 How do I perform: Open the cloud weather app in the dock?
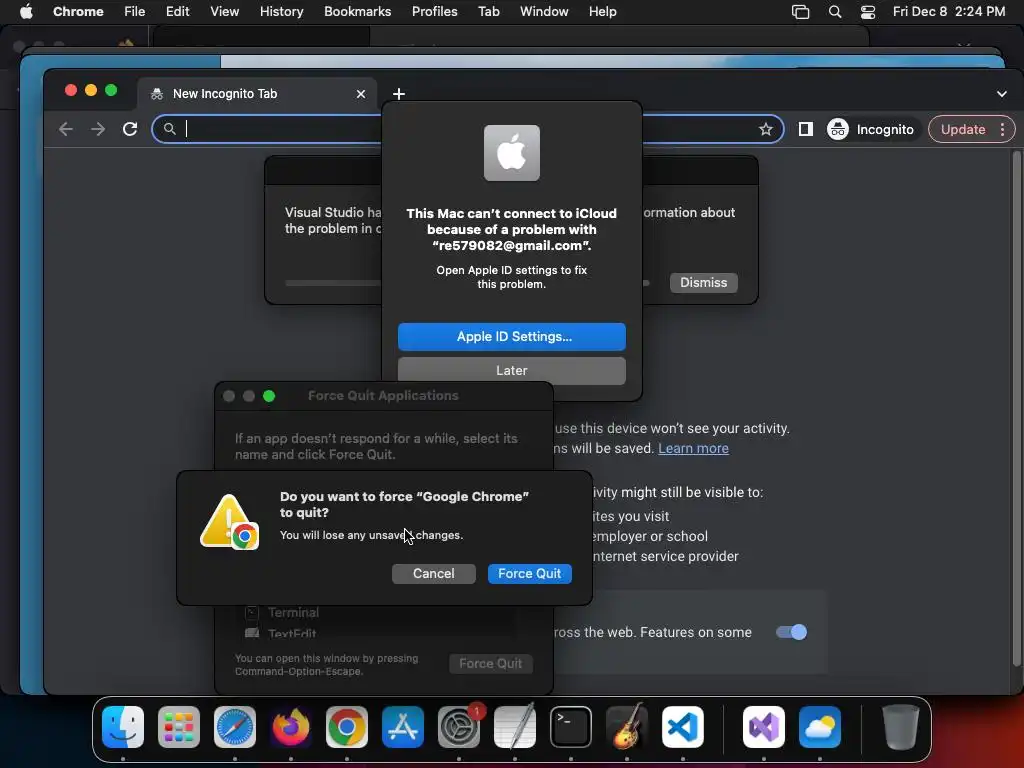[x=820, y=727]
